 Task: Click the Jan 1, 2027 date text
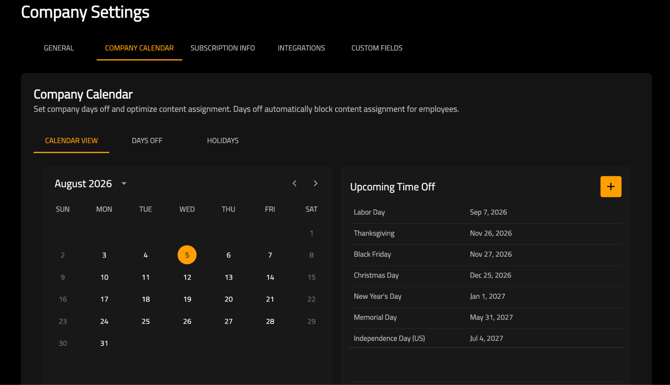tap(487, 296)
